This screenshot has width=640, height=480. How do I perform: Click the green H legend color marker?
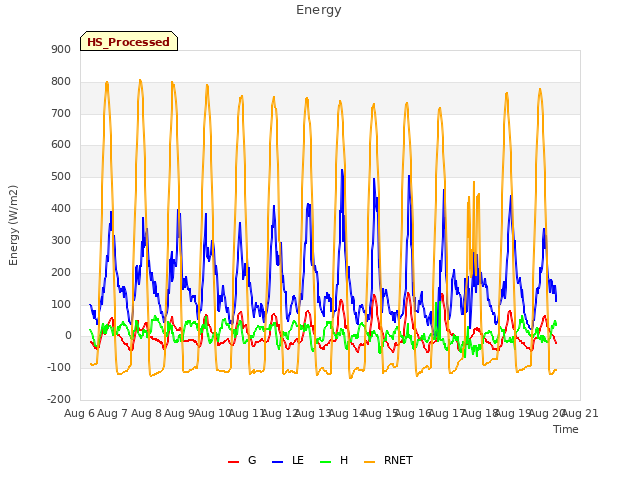tap(325, 462)
